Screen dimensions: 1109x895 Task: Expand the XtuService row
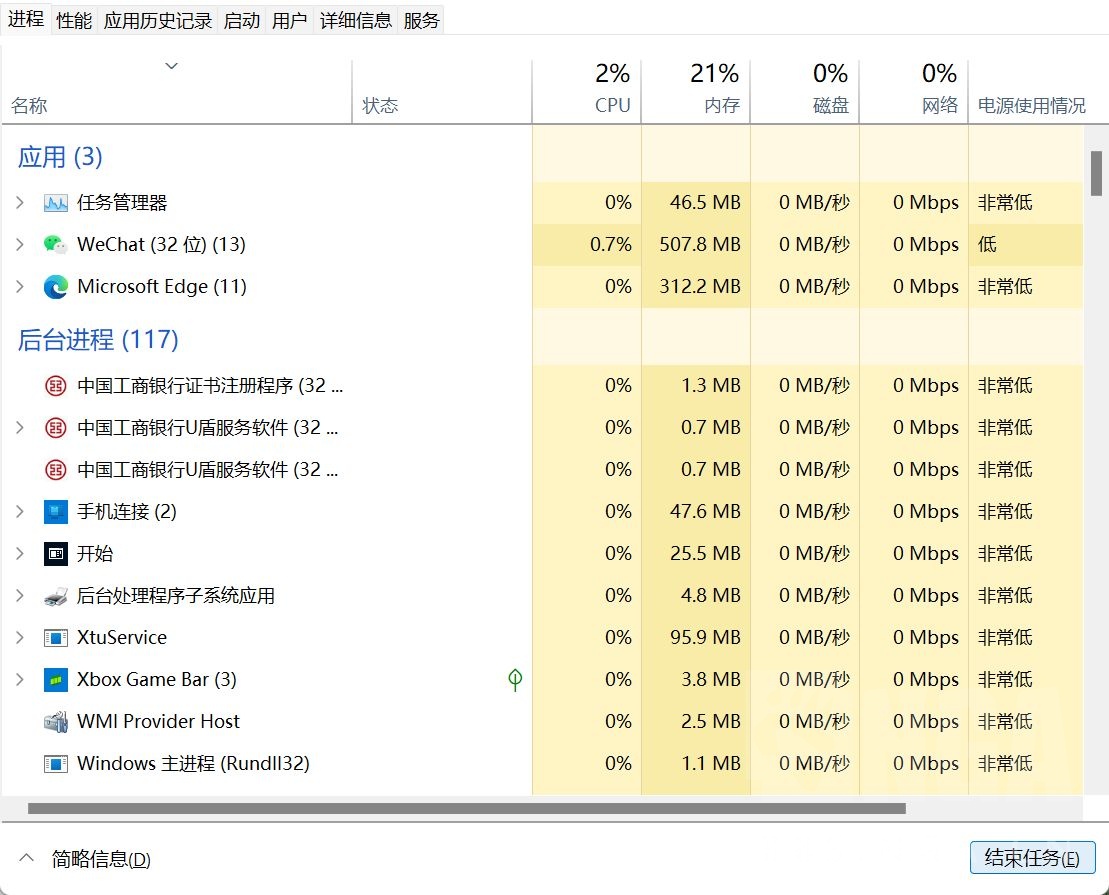point(20,637)
